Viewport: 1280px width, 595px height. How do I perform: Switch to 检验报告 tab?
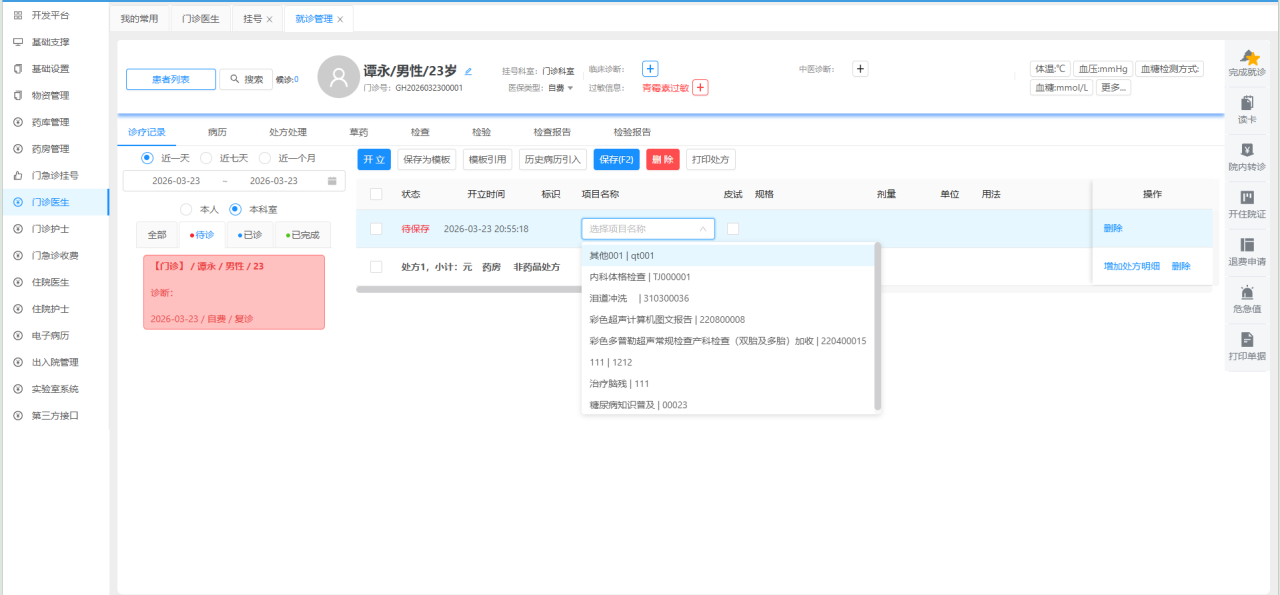(x=632, y=132)
